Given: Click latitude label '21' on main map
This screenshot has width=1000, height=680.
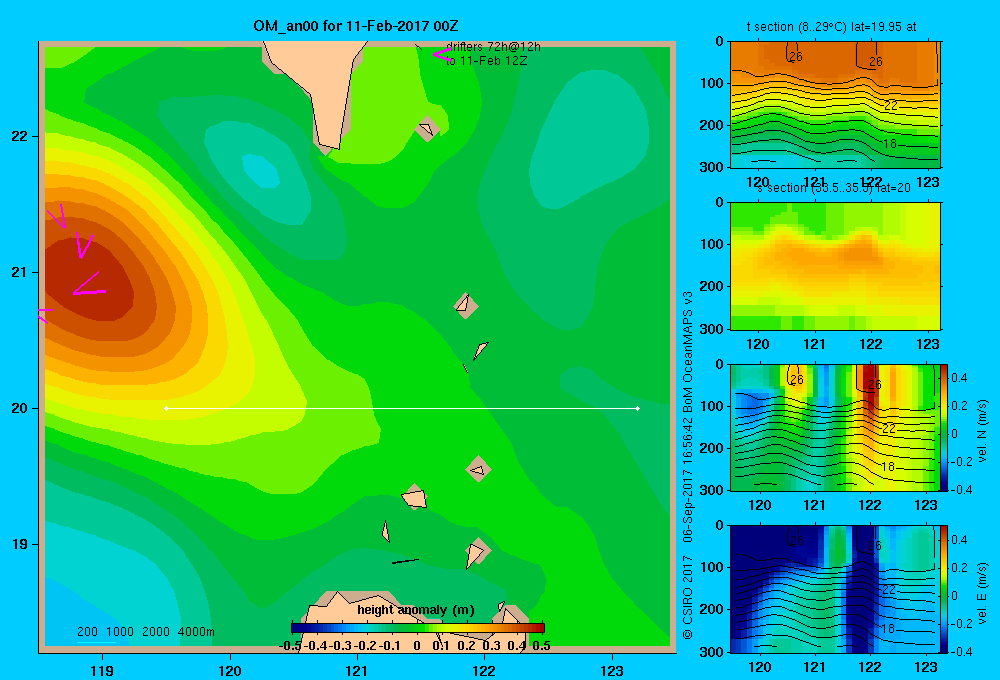Looking at the screenshot, I should (x=20, y=272).
